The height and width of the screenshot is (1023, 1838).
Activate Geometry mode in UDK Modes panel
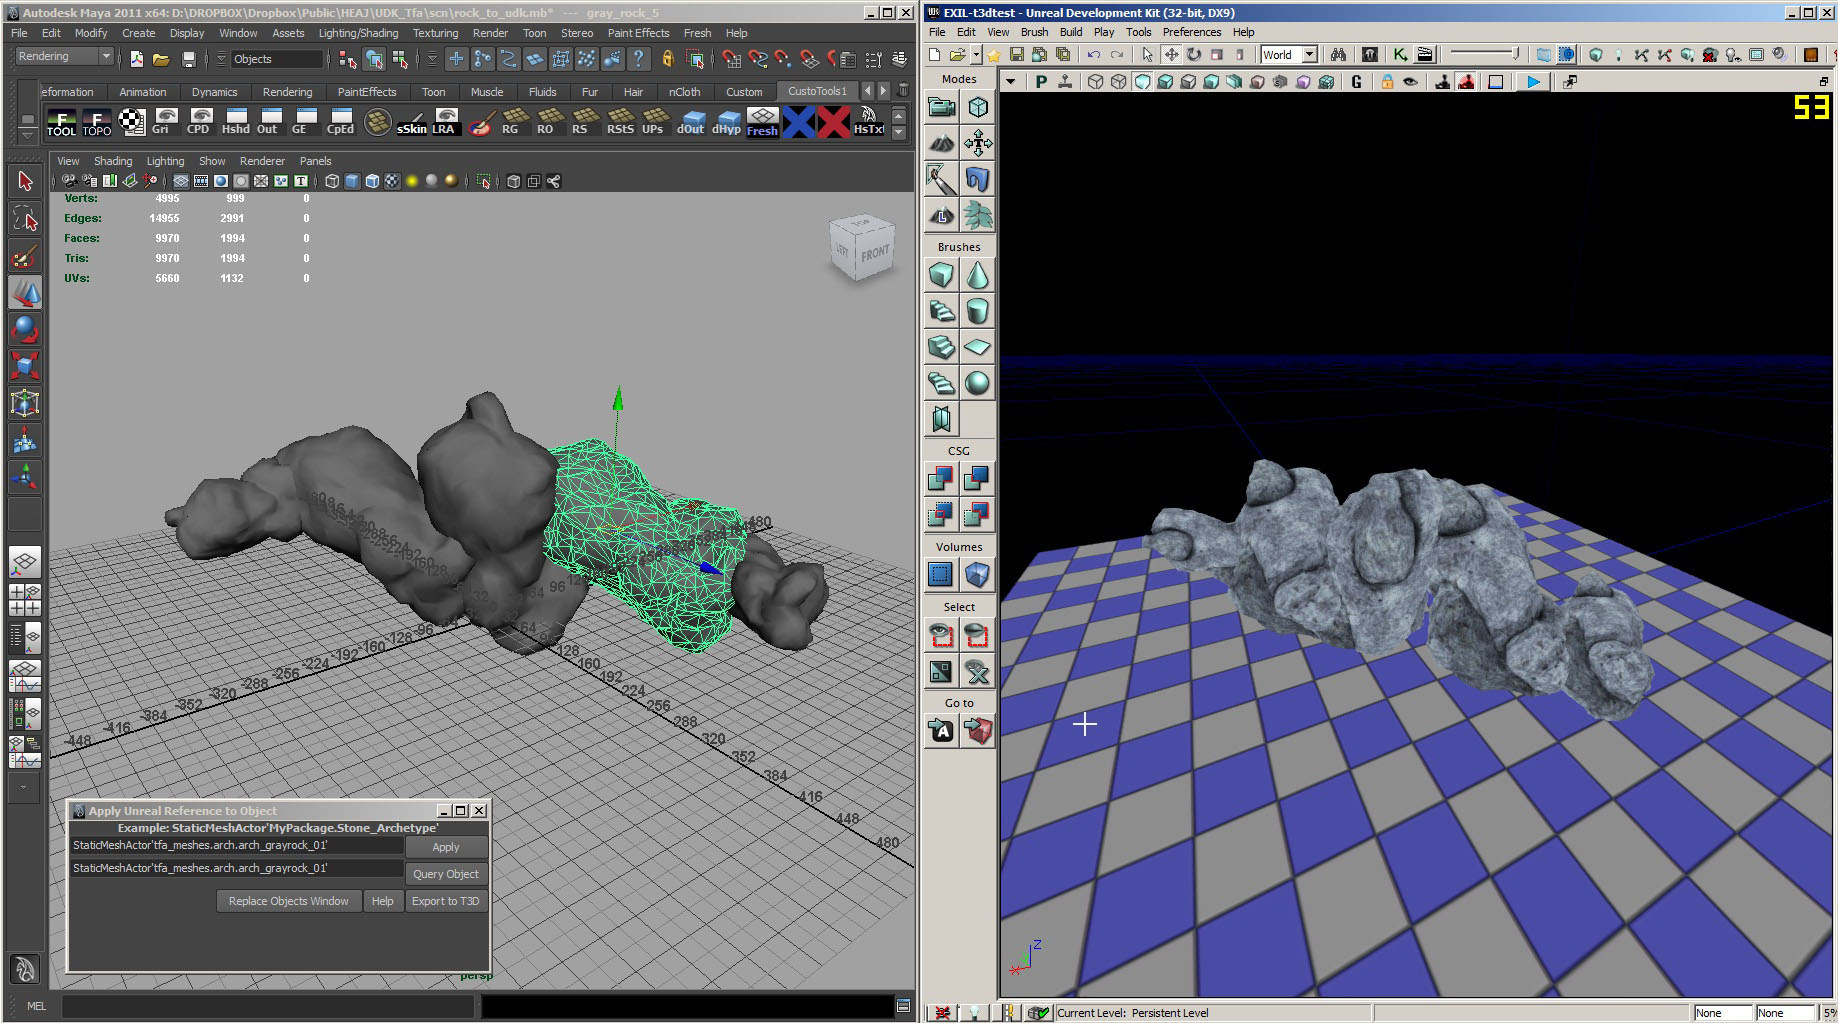tap(977, 107)
